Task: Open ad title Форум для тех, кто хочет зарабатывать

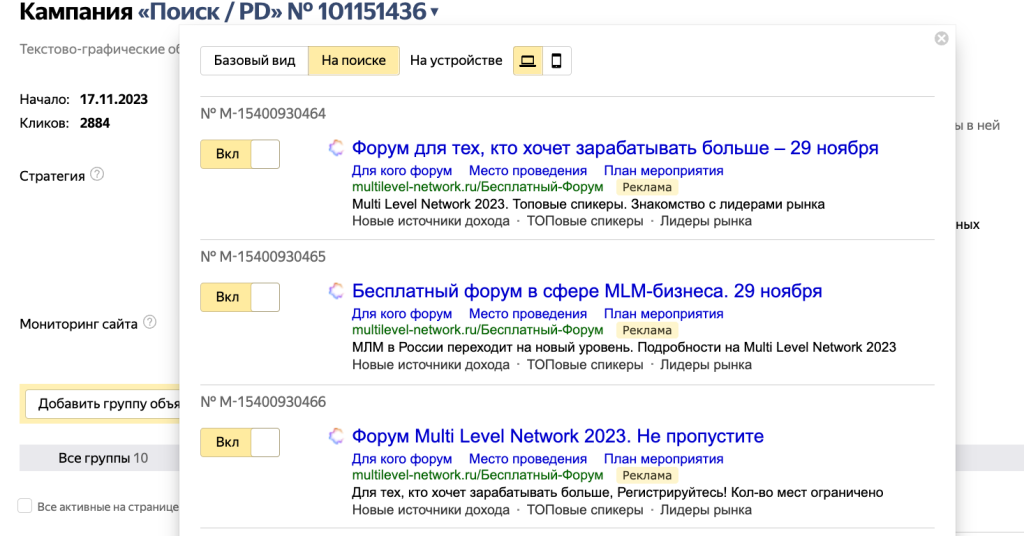Action: (615, 148)
